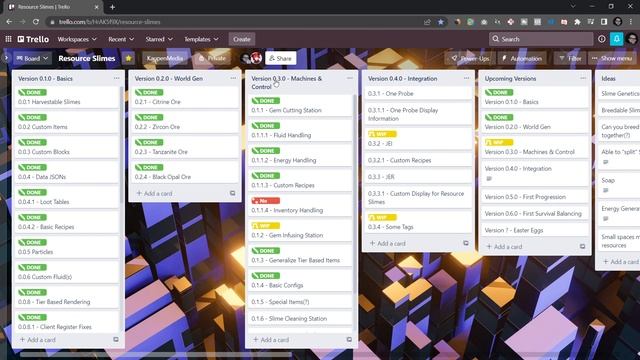Screen dimensions: 640x360
Task: Expand the collapsed sidebar arrow
Action: 6,58
